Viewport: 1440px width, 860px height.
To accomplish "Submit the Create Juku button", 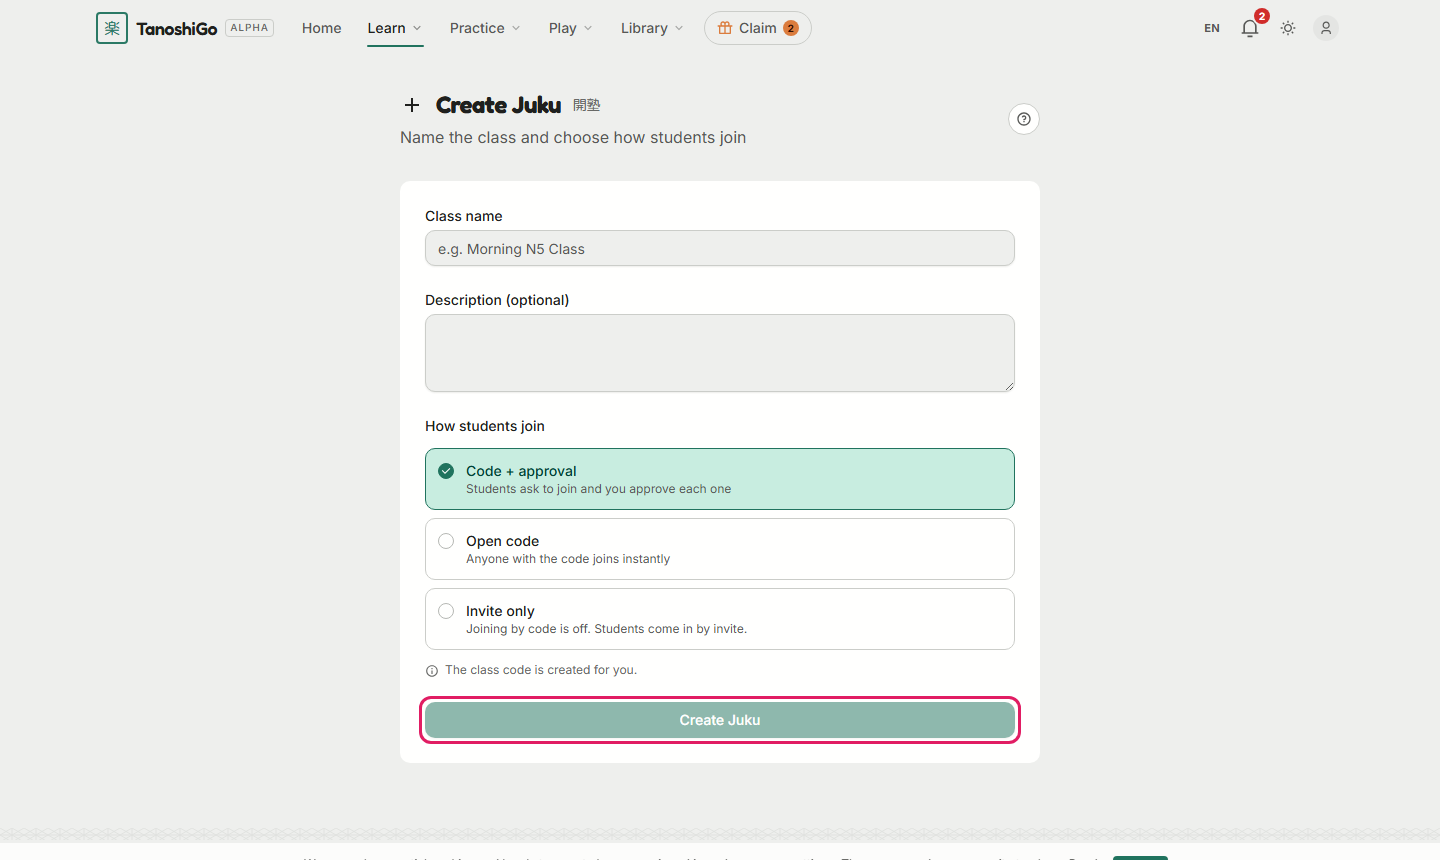I will click(720, 720).
